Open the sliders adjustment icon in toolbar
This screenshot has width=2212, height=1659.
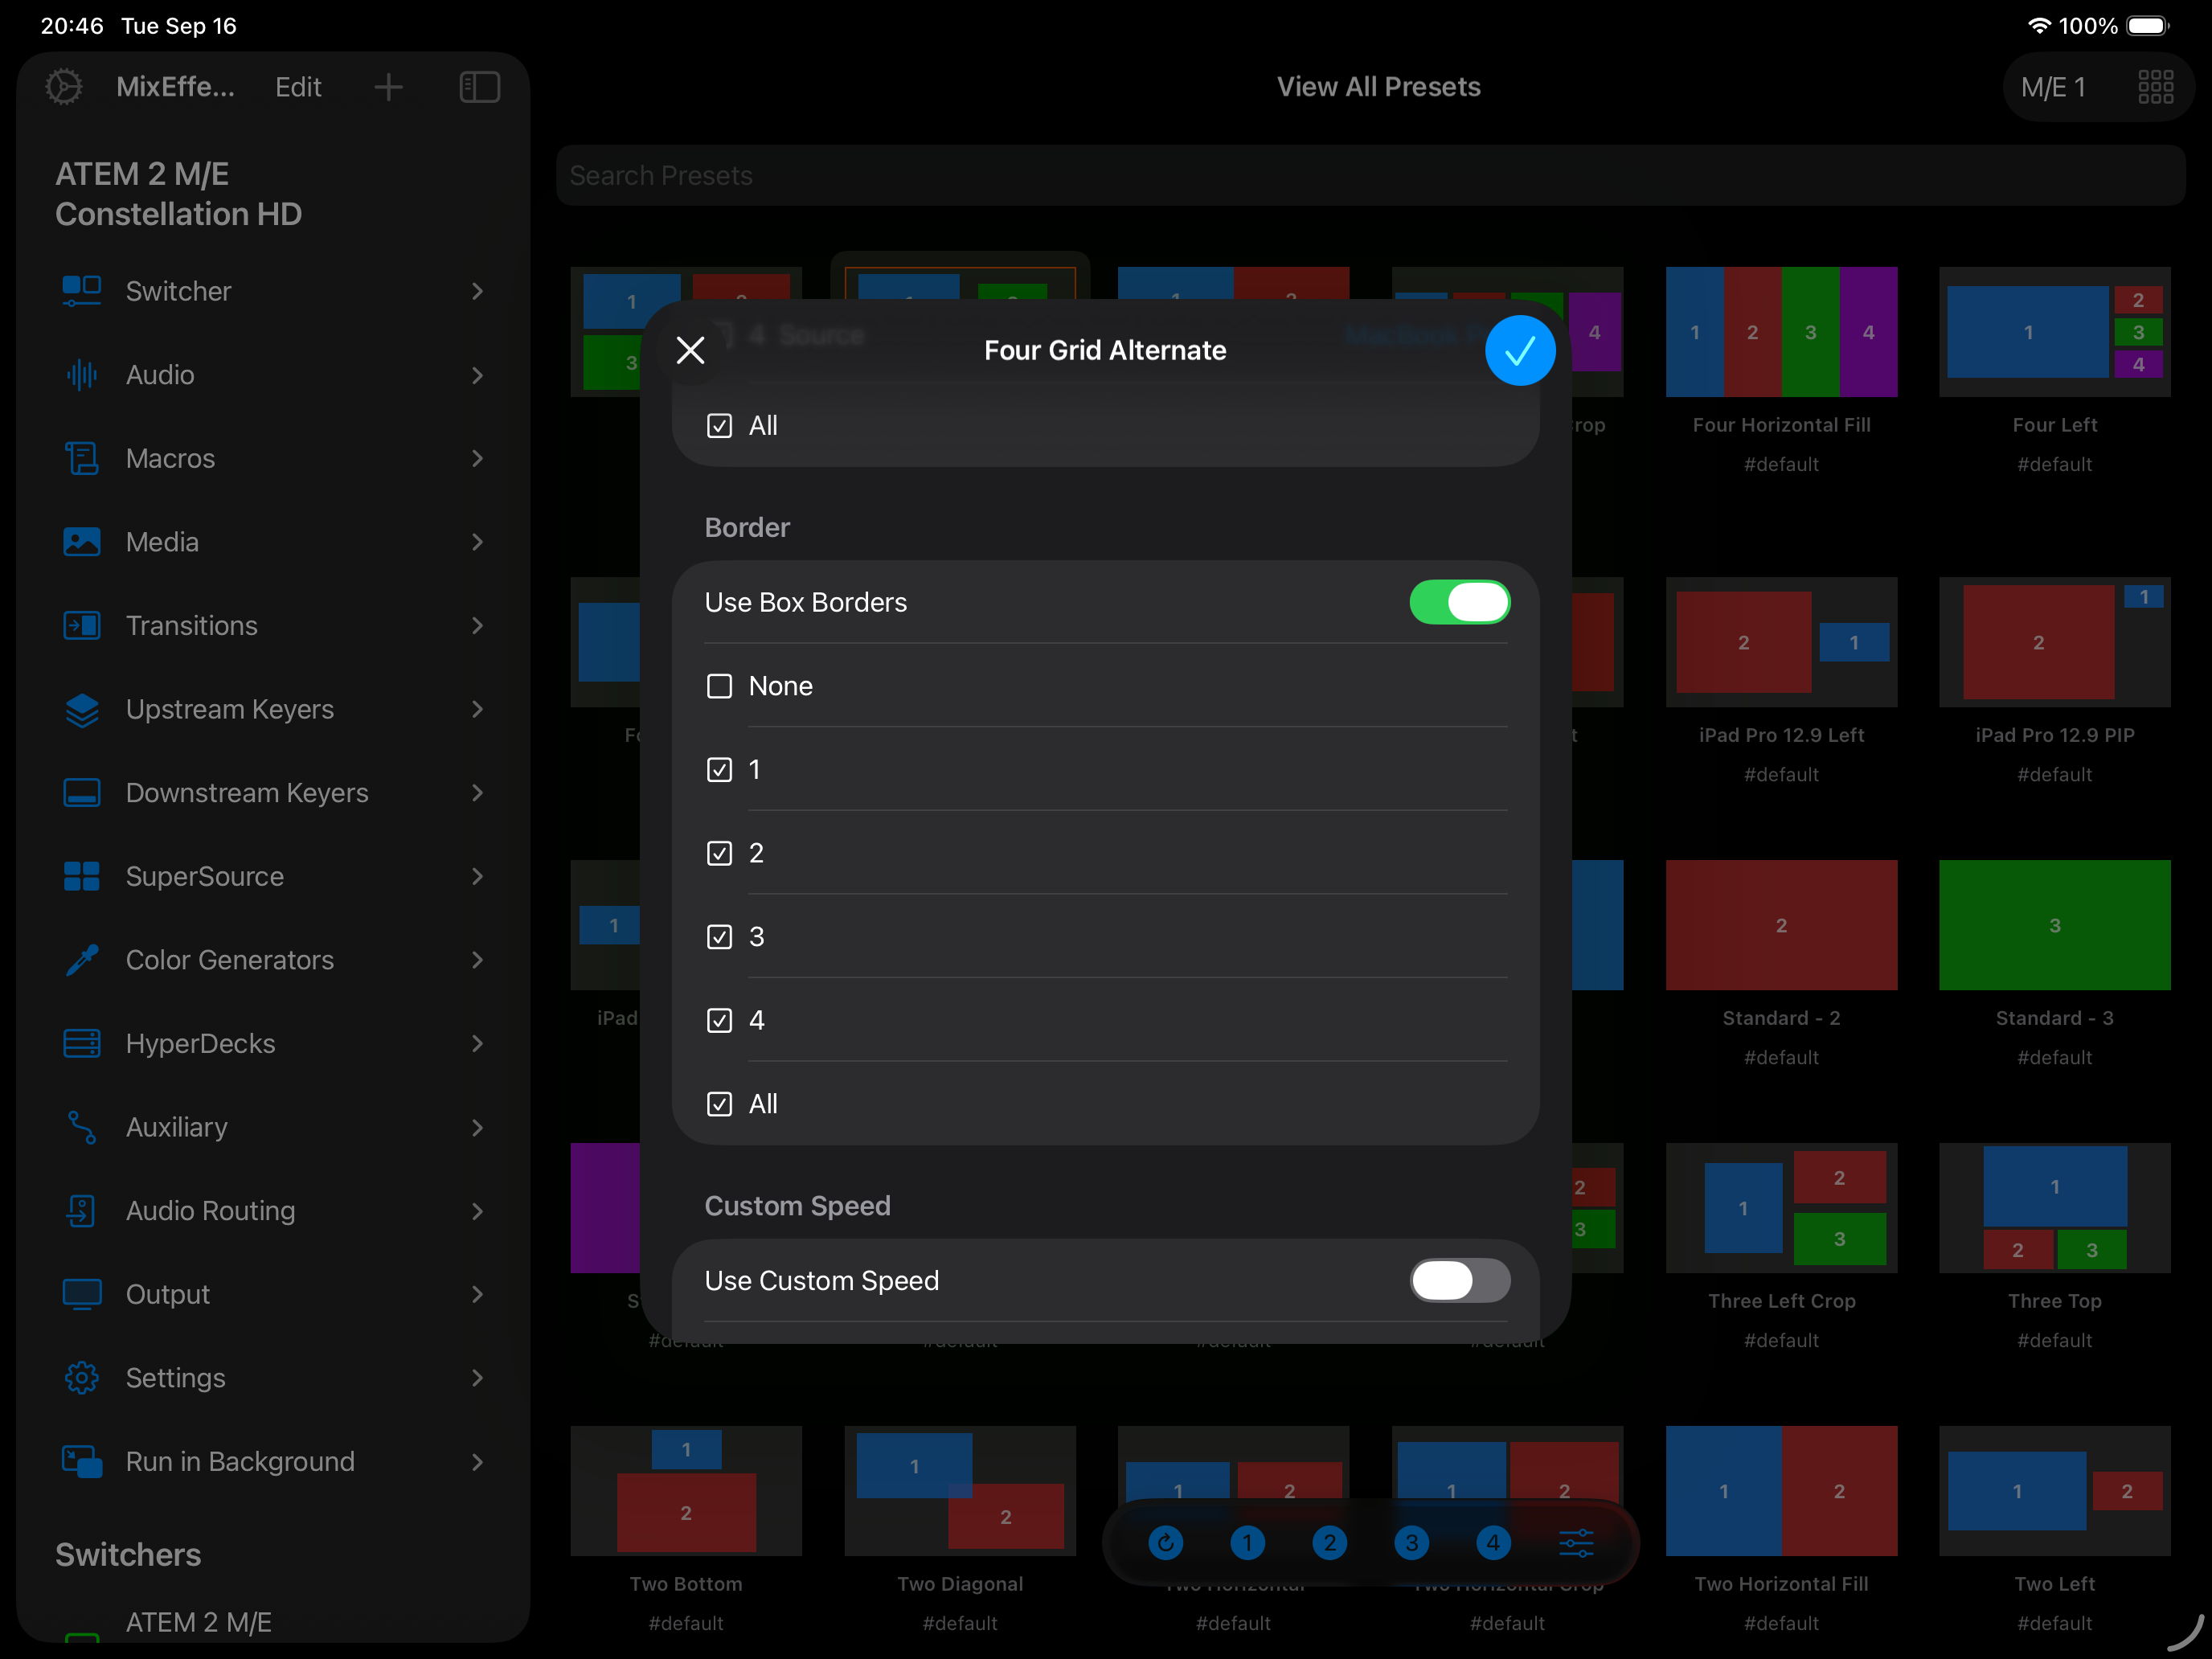pos(1576,1543)
